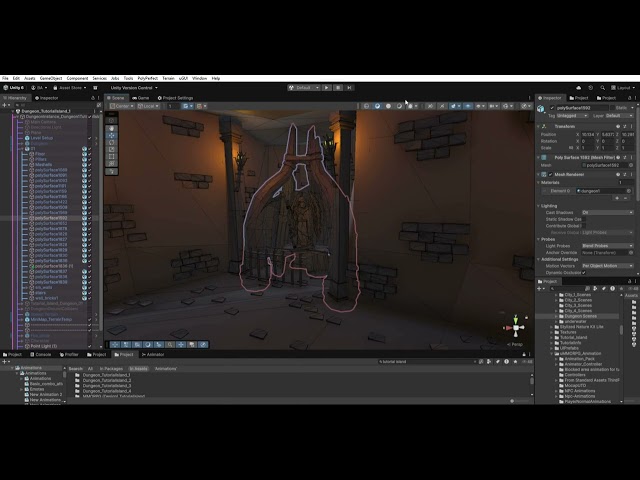Image resolution: width=640 pixels, height=480 pixels.
Task: Open the Layout dropdown
Action: coord(623,88)
